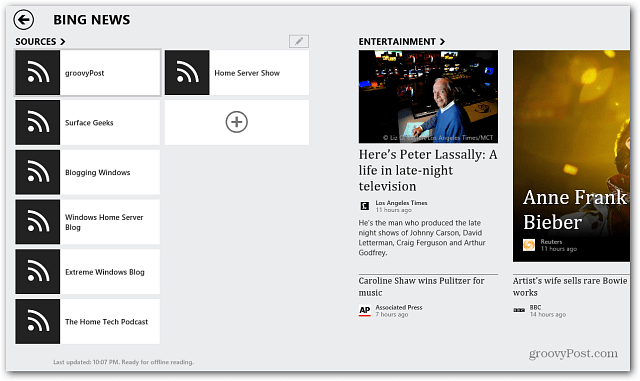Image resolution: width=640 pixels, height=381 pixels.
Task: Click the groovyPost RSS feed icon
Action: pos(38,73)
